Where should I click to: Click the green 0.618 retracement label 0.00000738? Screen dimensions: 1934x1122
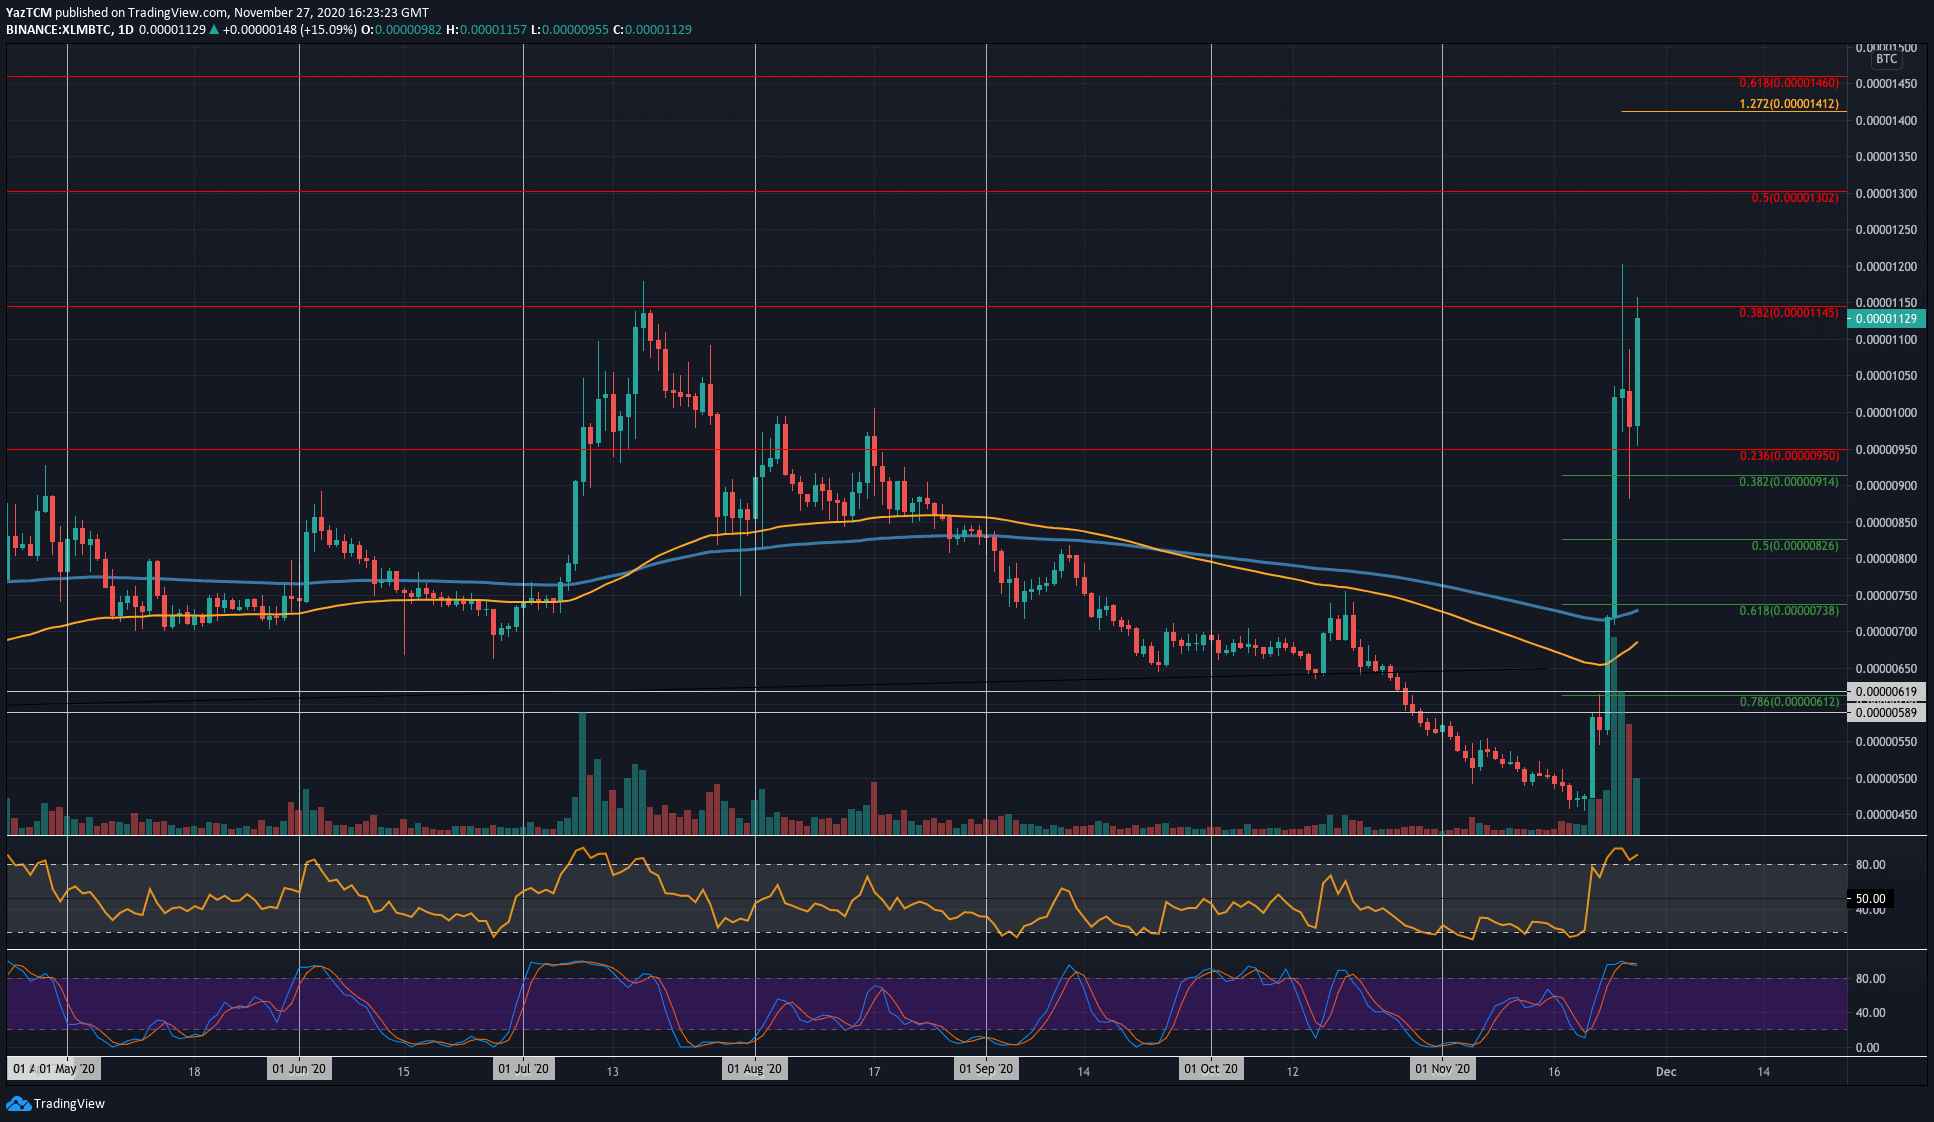tap(1790, 611)
